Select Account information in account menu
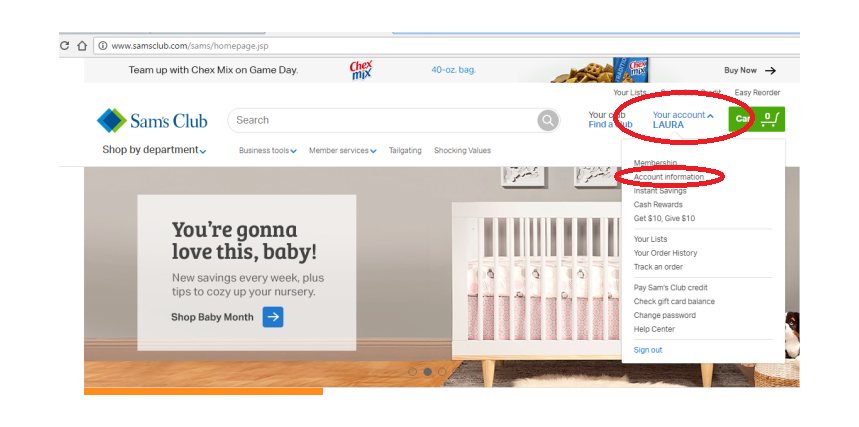This screenshot has width=859, height=427. point(668,177)
